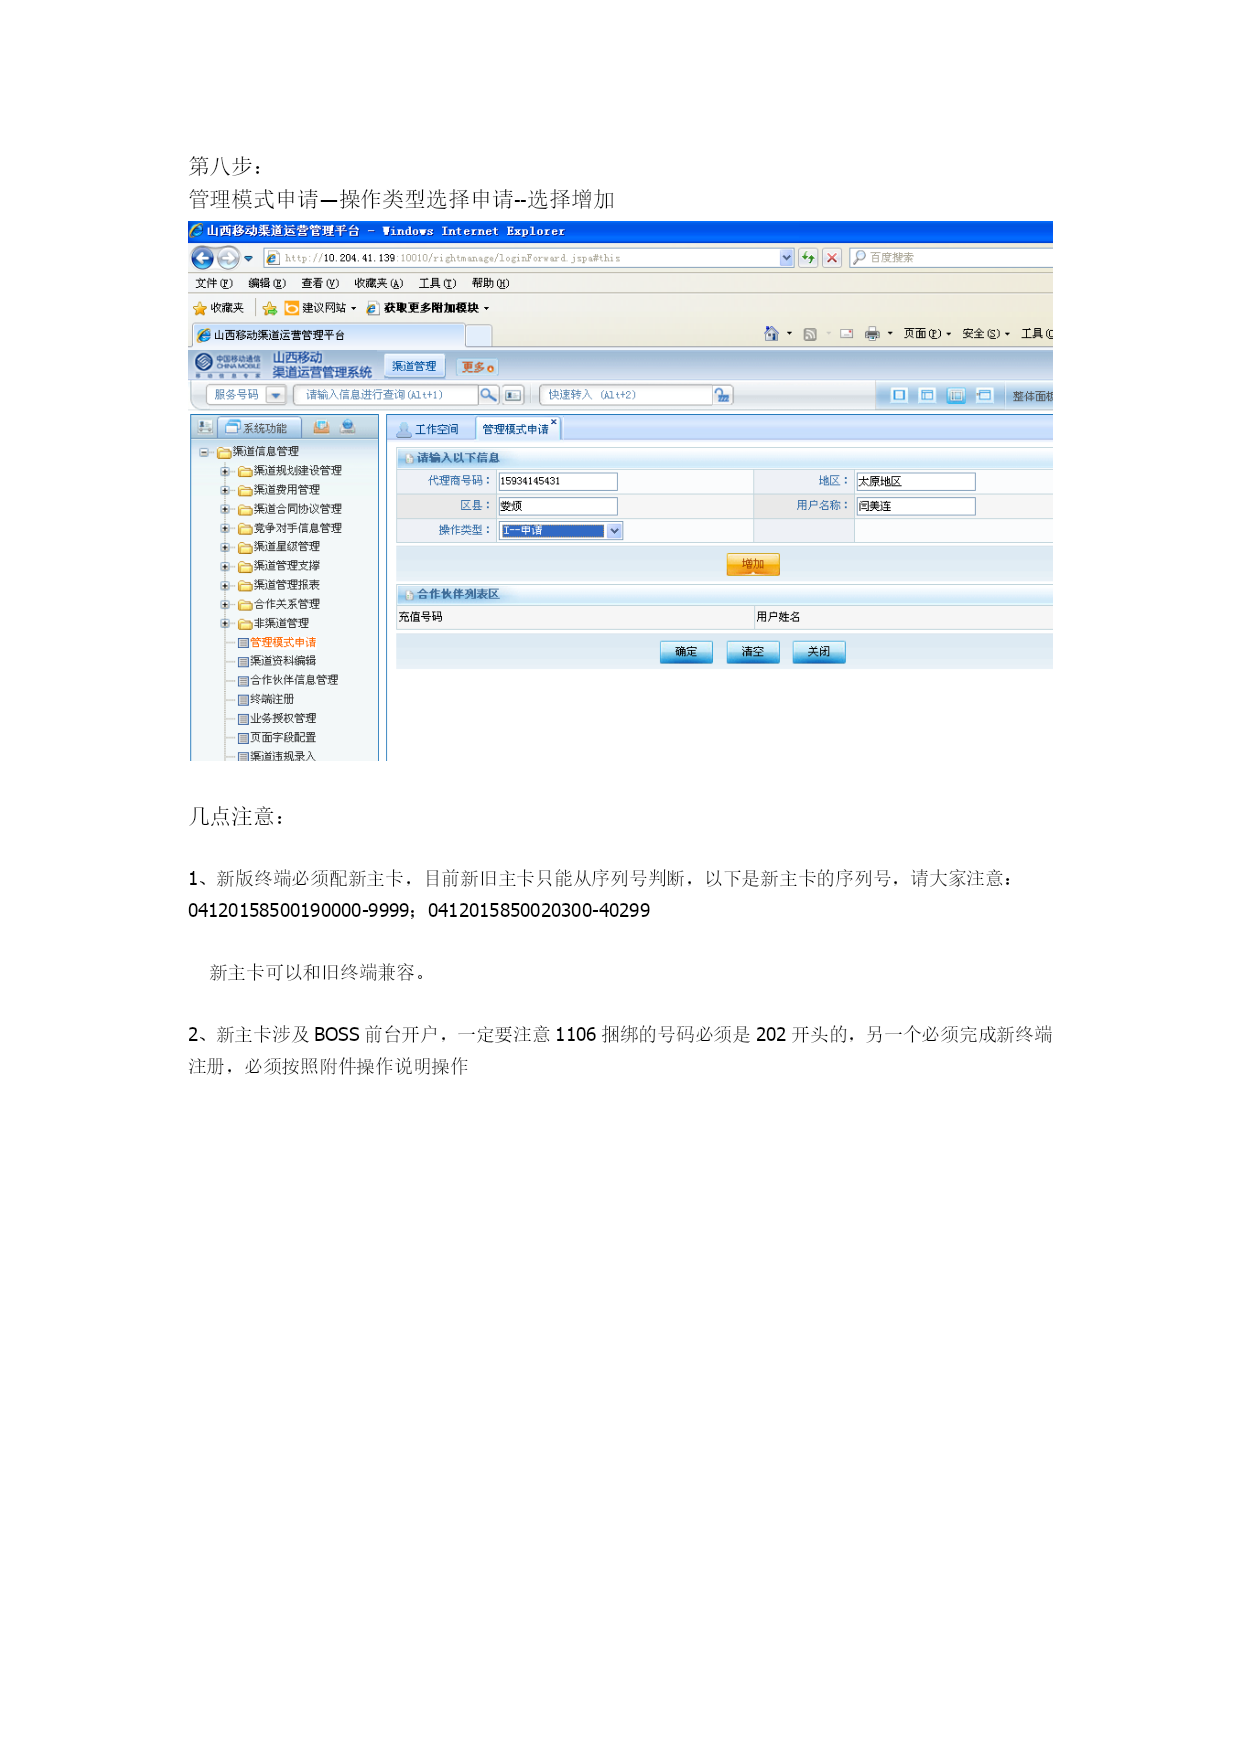Click the China Mobile logo
Image resolution: width=1241 pixels, height=1754 pixels.
[x=228, y=365]
